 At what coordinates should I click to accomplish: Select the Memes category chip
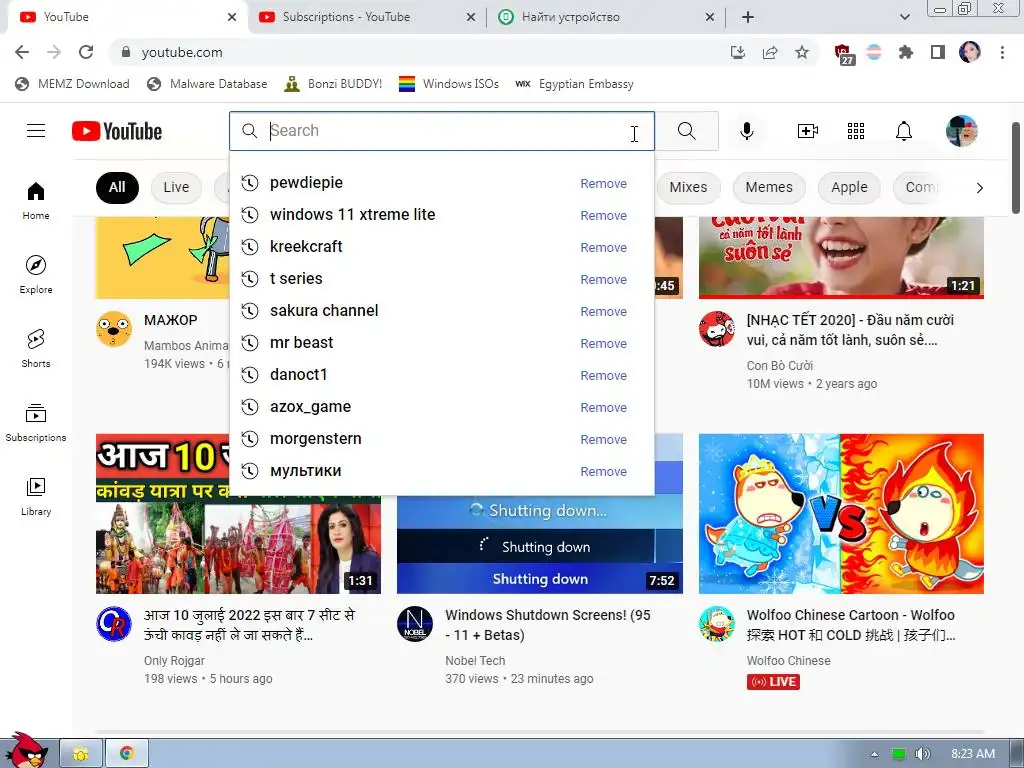click(769, 187)
